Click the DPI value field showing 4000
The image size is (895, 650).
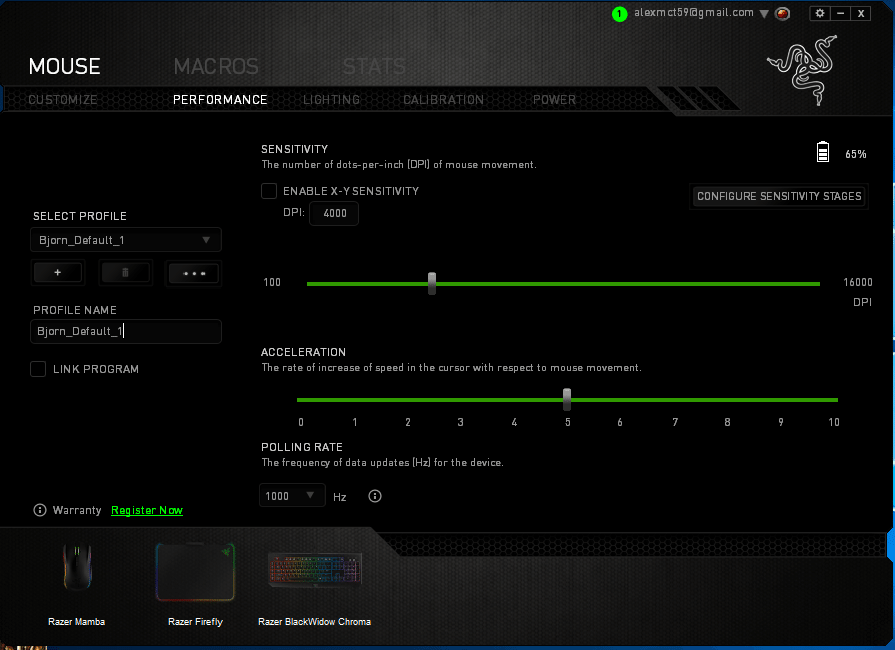[334, 213]
